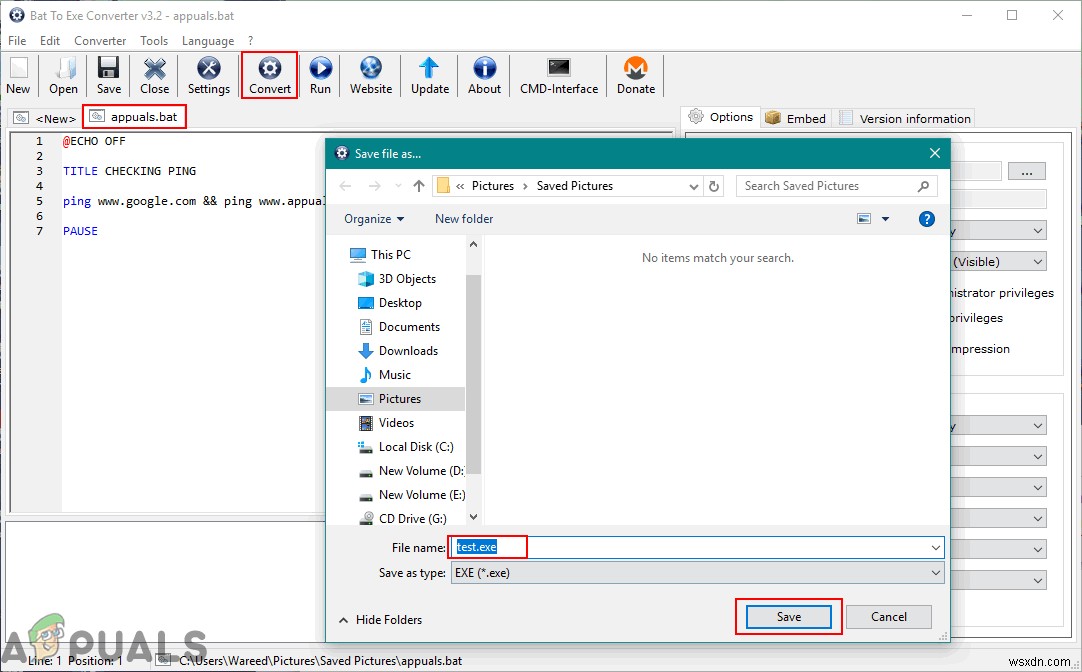Click the About icon
The width and height of the screenshot is (1082, 672).
click(x=483, y=75)
